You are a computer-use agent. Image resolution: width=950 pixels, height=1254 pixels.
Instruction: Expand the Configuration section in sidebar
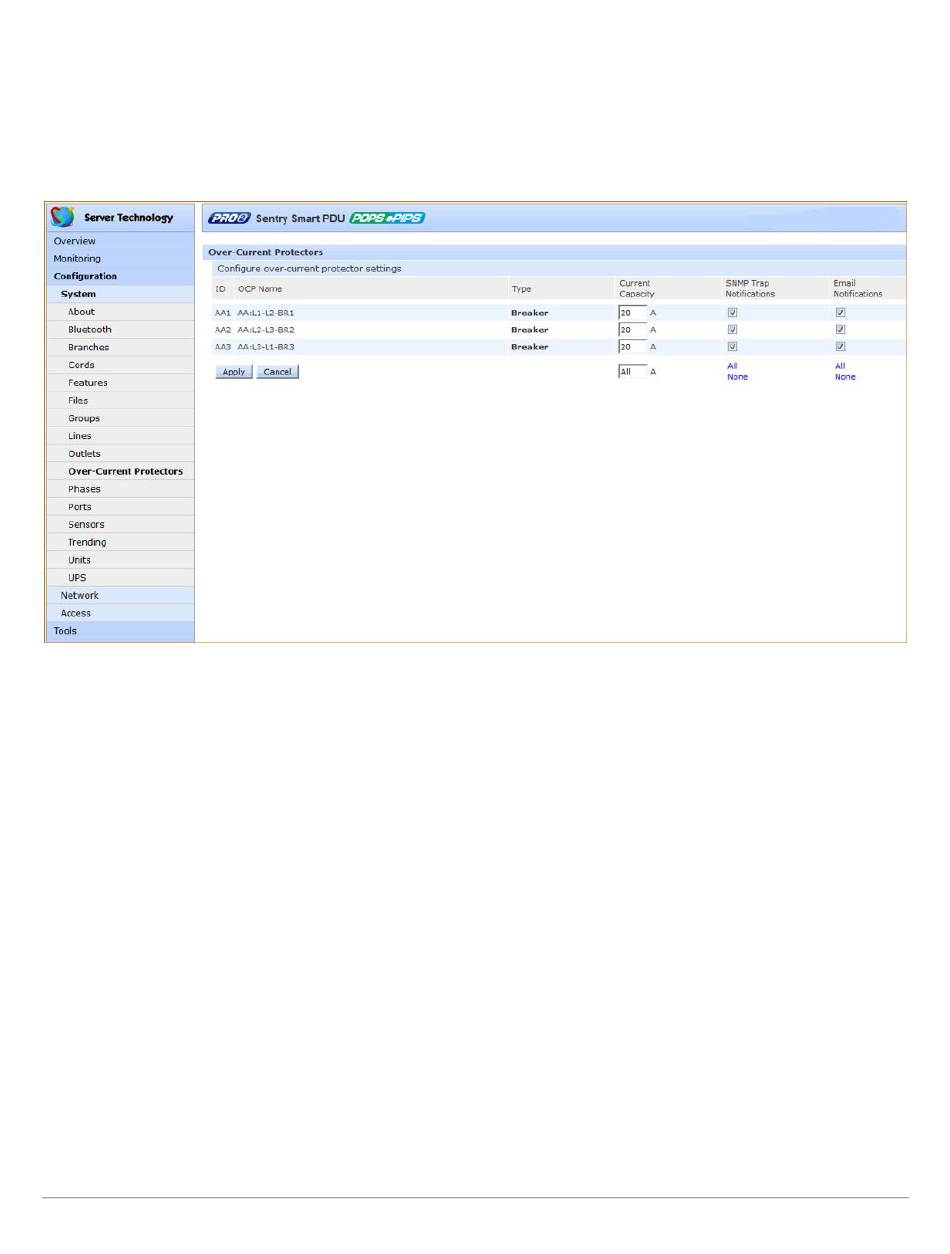(x=85, y=276)
